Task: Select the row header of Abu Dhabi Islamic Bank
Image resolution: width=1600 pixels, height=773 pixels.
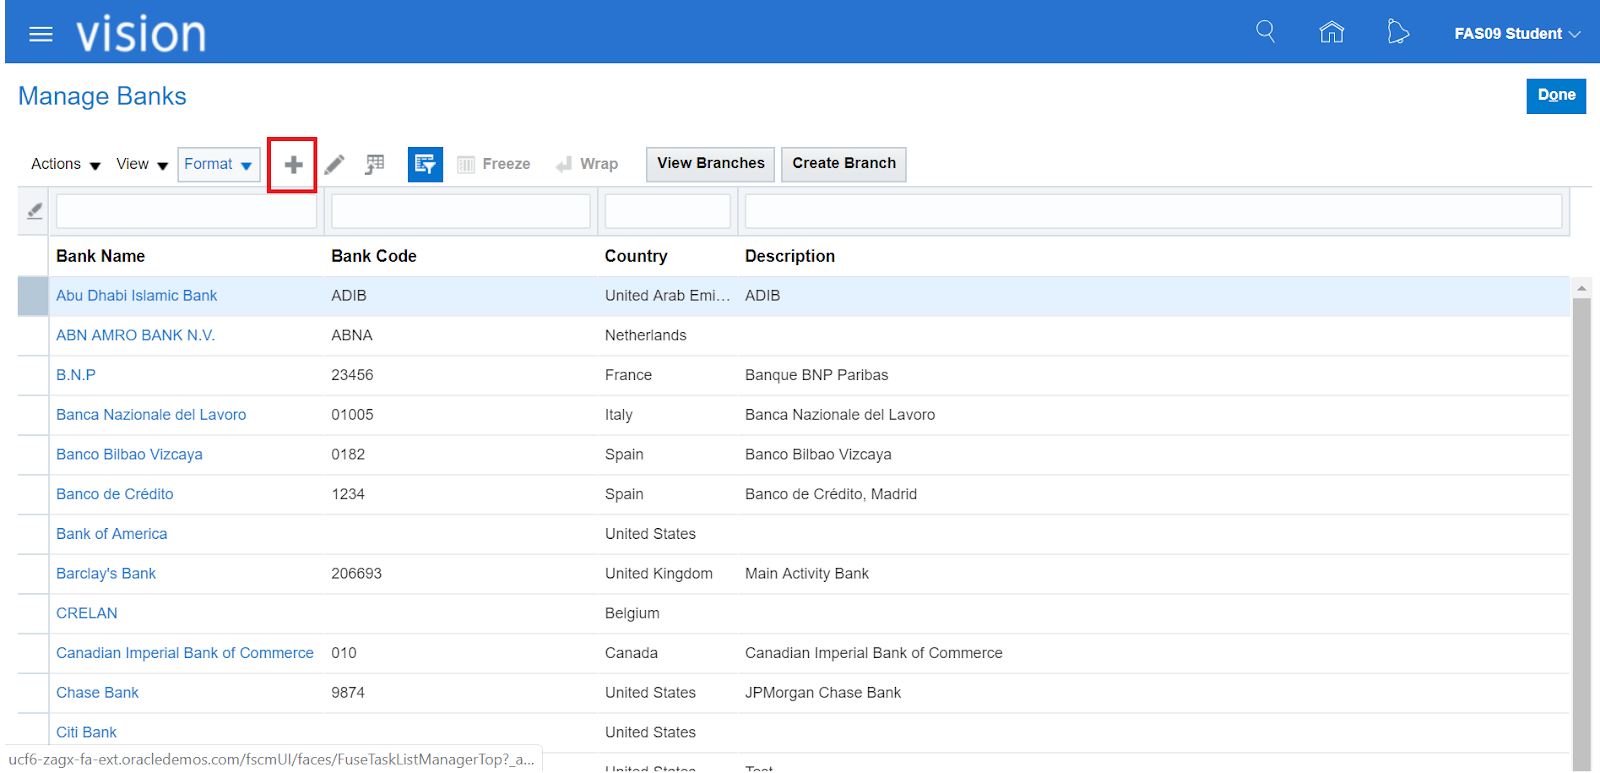Action: click(x=33, y=296)
